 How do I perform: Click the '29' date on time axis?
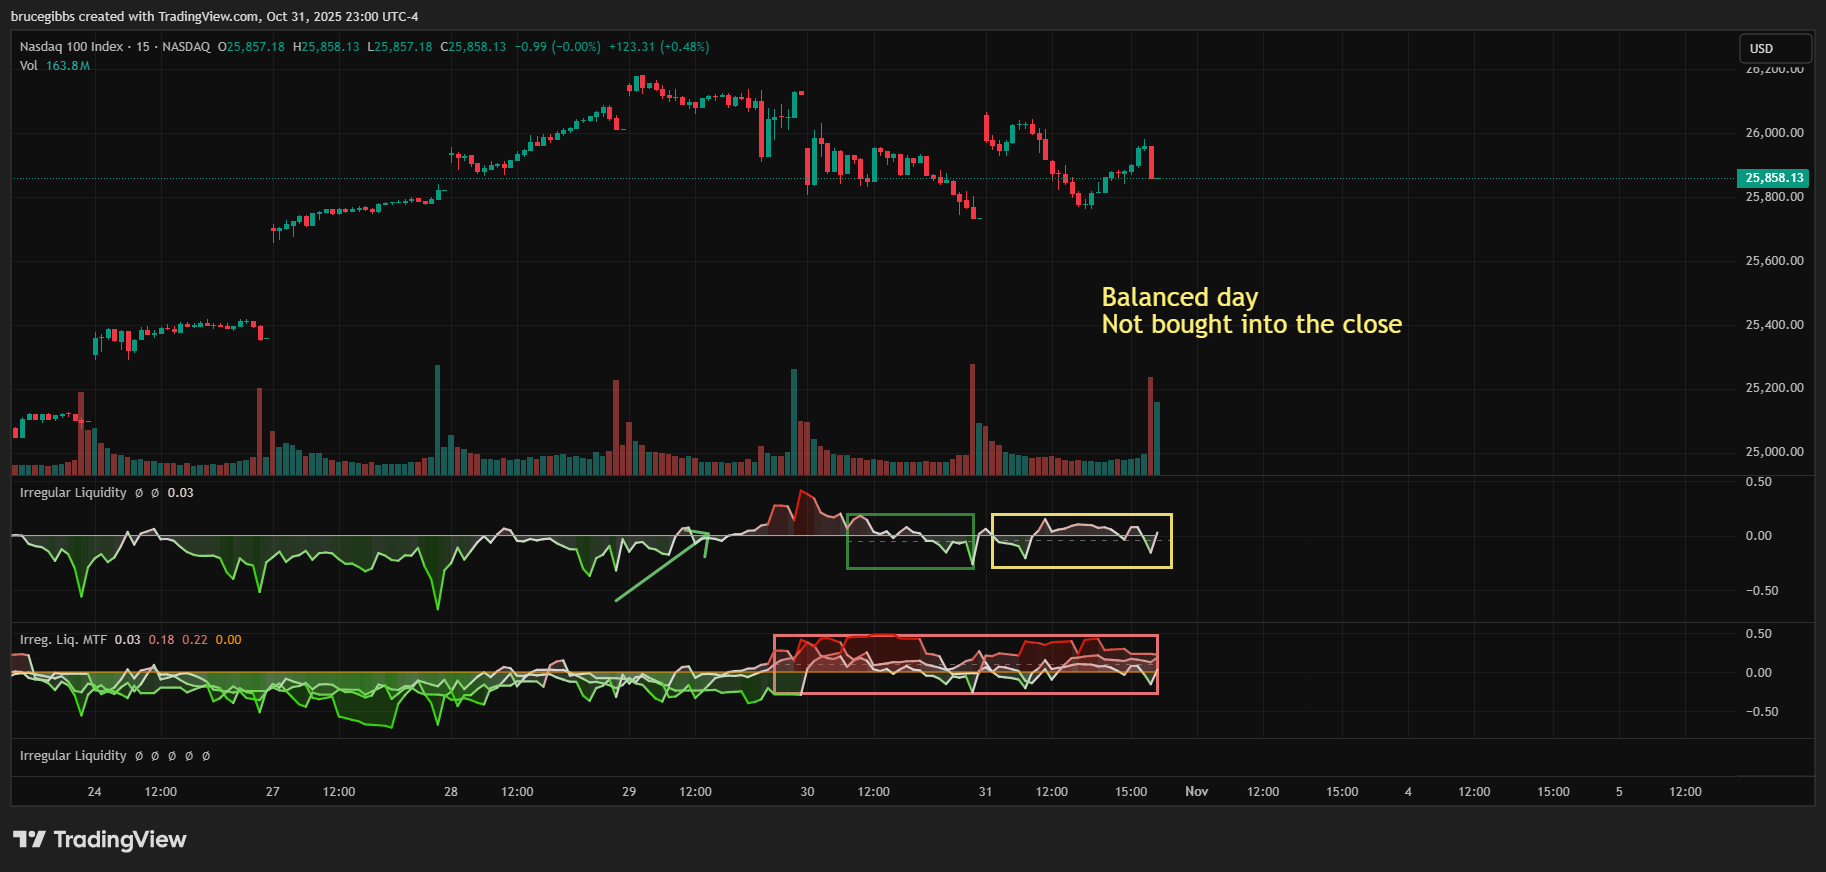[x=629, y=792]
